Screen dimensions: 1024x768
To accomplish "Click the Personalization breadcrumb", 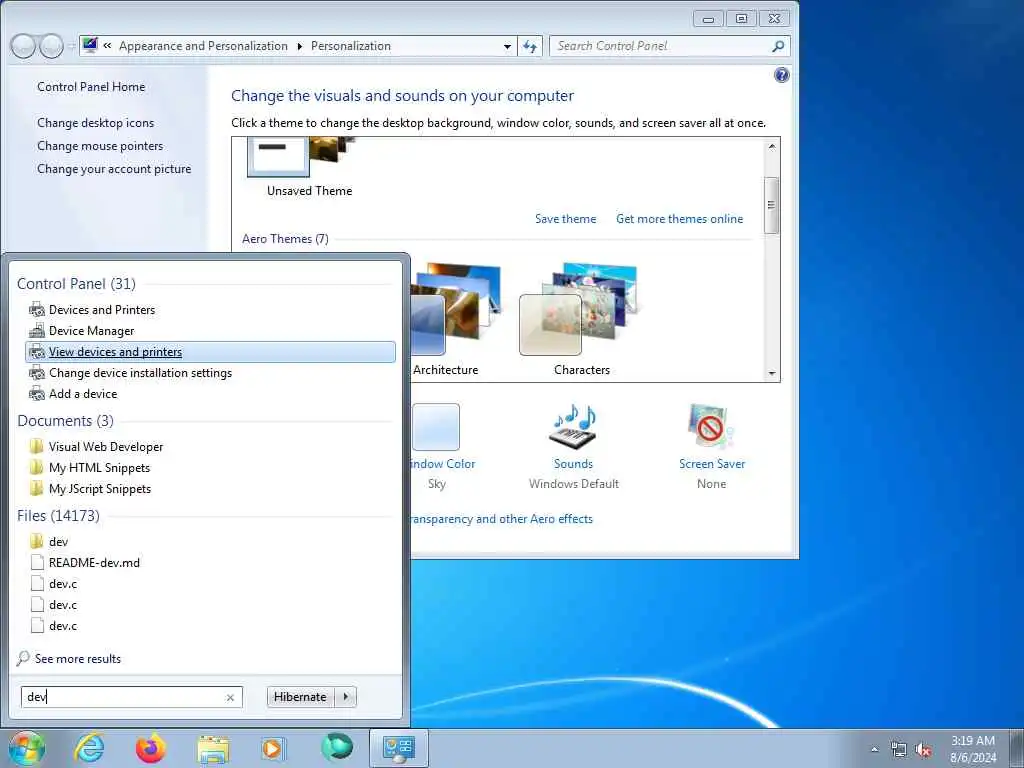I will pyautogui.click(x=351, y=46).
